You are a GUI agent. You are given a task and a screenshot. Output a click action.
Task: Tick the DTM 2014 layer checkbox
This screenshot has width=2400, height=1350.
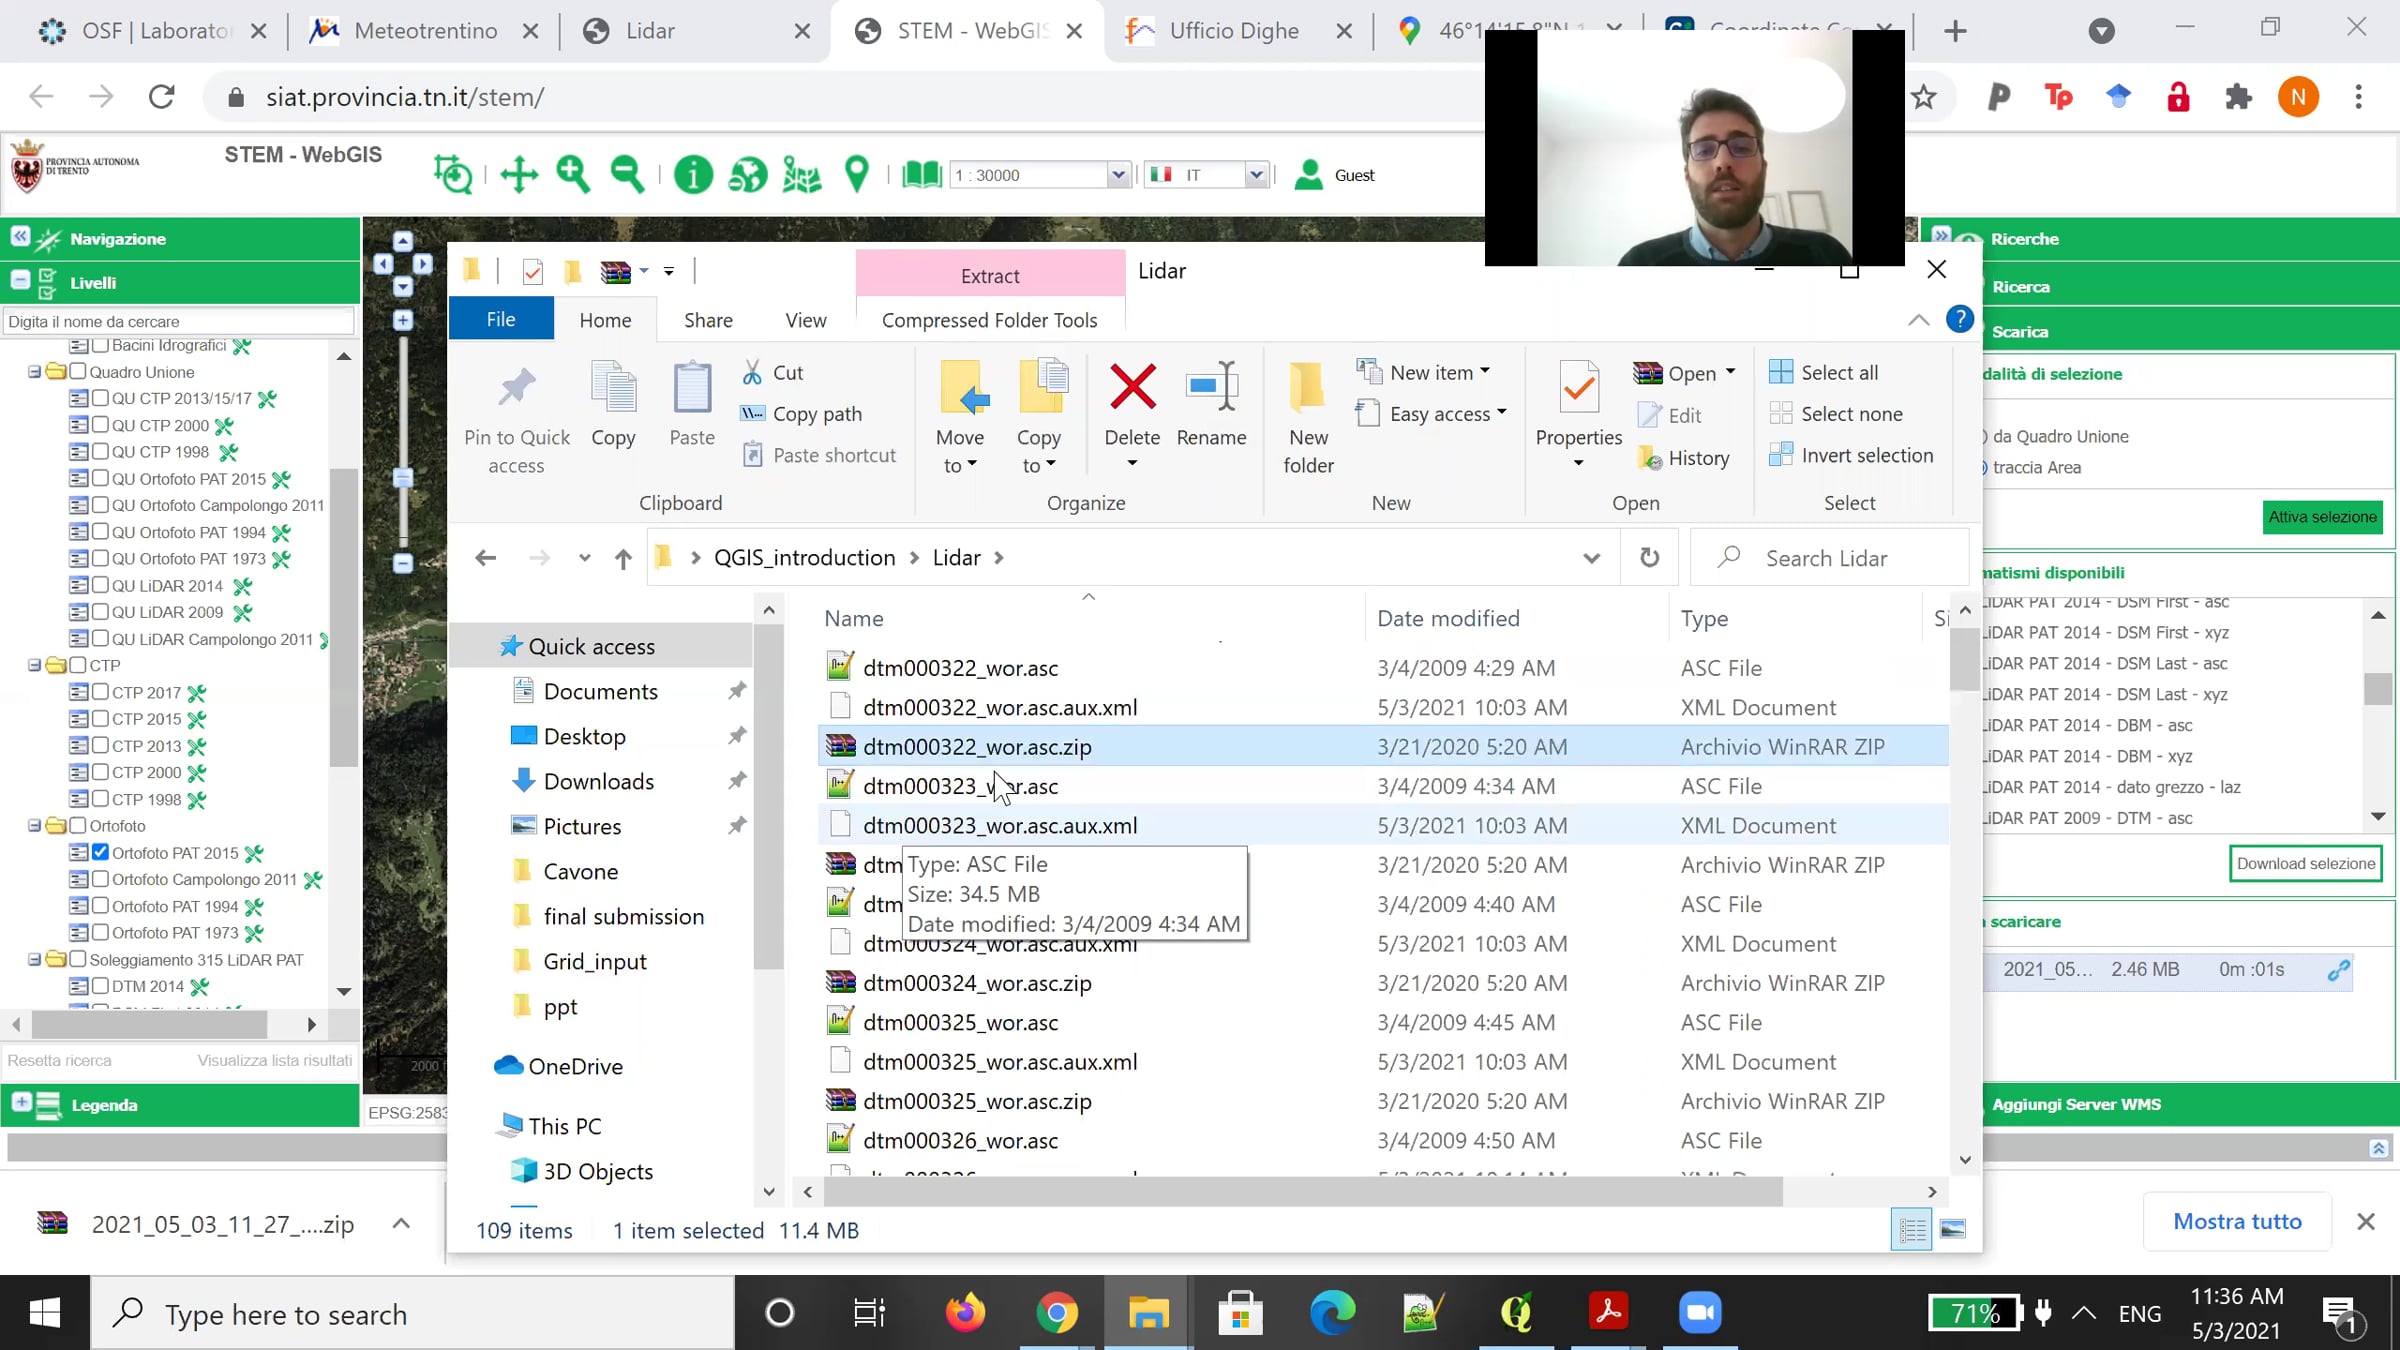coord(100,986)
